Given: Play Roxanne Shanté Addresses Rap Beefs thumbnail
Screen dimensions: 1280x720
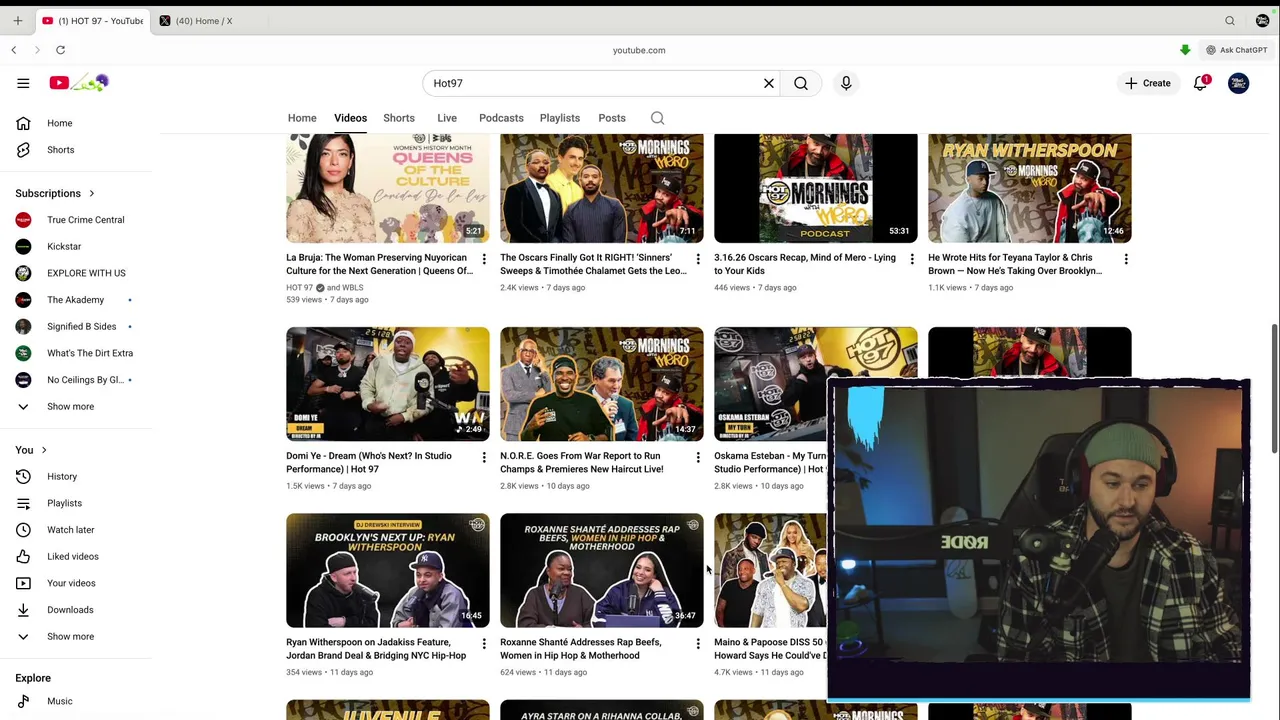Looking at the screenshot, I should tap(602, 571).
